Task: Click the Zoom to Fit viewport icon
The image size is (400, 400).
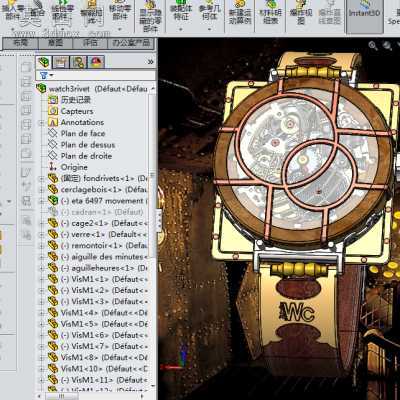Action: [373, 46]
